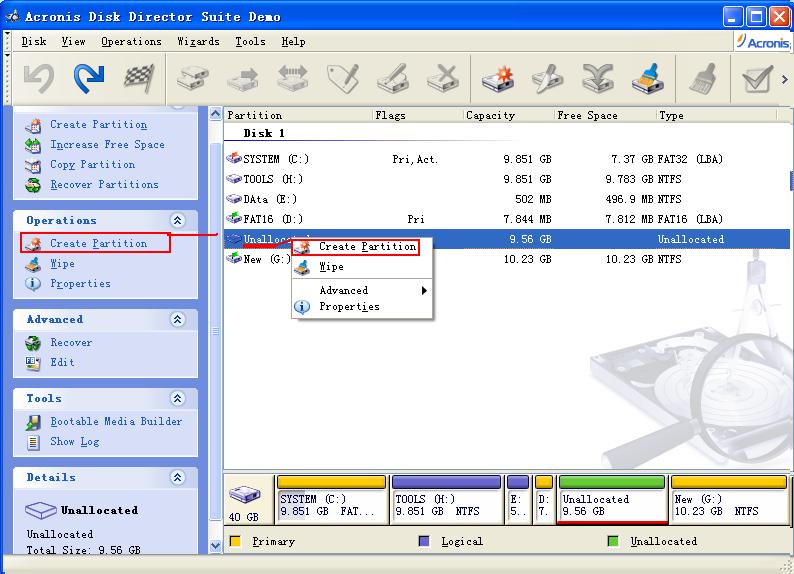
Task: Select New (G:) block in disk map
Action: click(x=729, y=499)
